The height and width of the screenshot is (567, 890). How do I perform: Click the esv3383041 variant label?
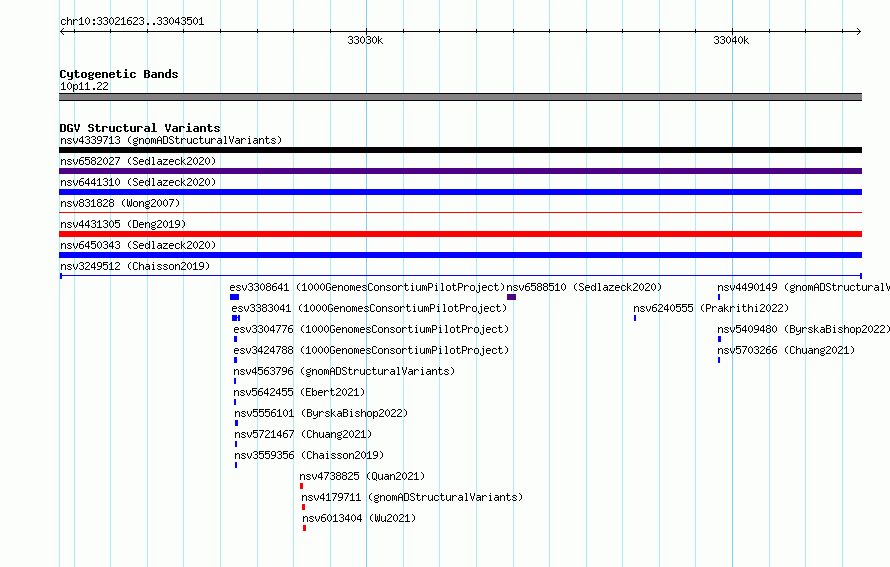pyautogui.click(x=369, y=308)
